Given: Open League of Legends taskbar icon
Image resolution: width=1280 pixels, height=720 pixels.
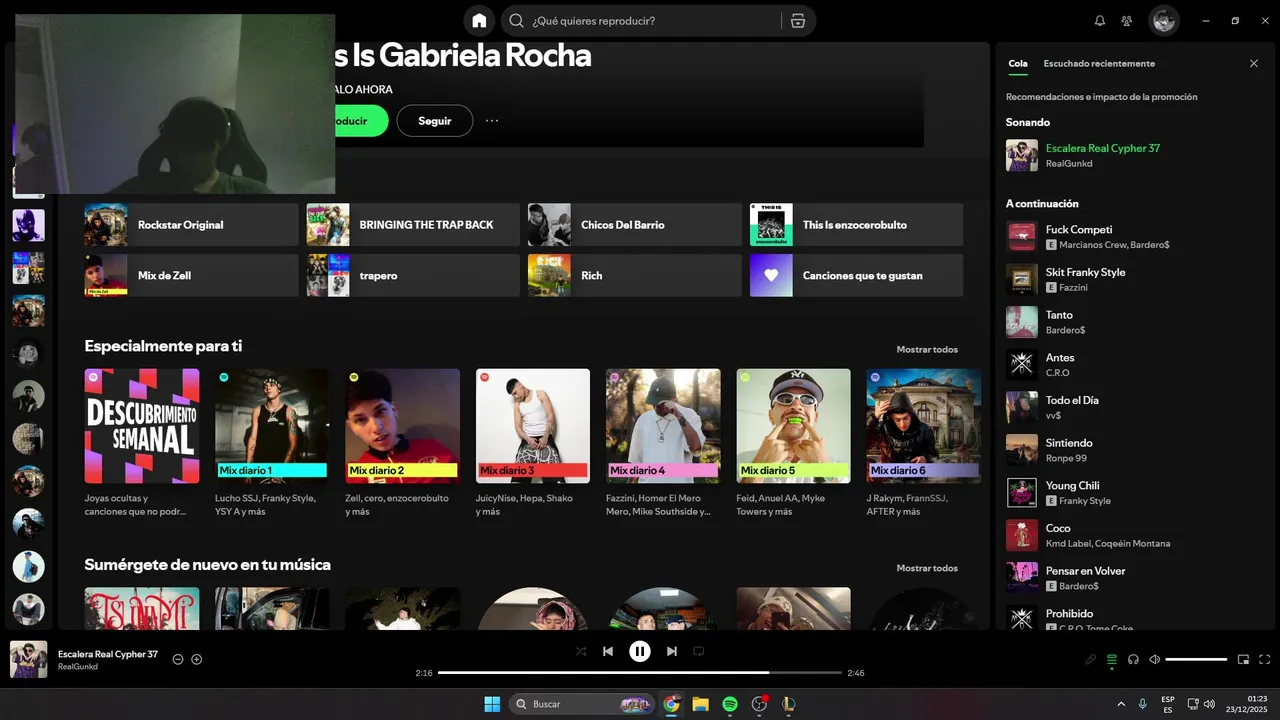Looking at the screenshot, I should point(789,704).
